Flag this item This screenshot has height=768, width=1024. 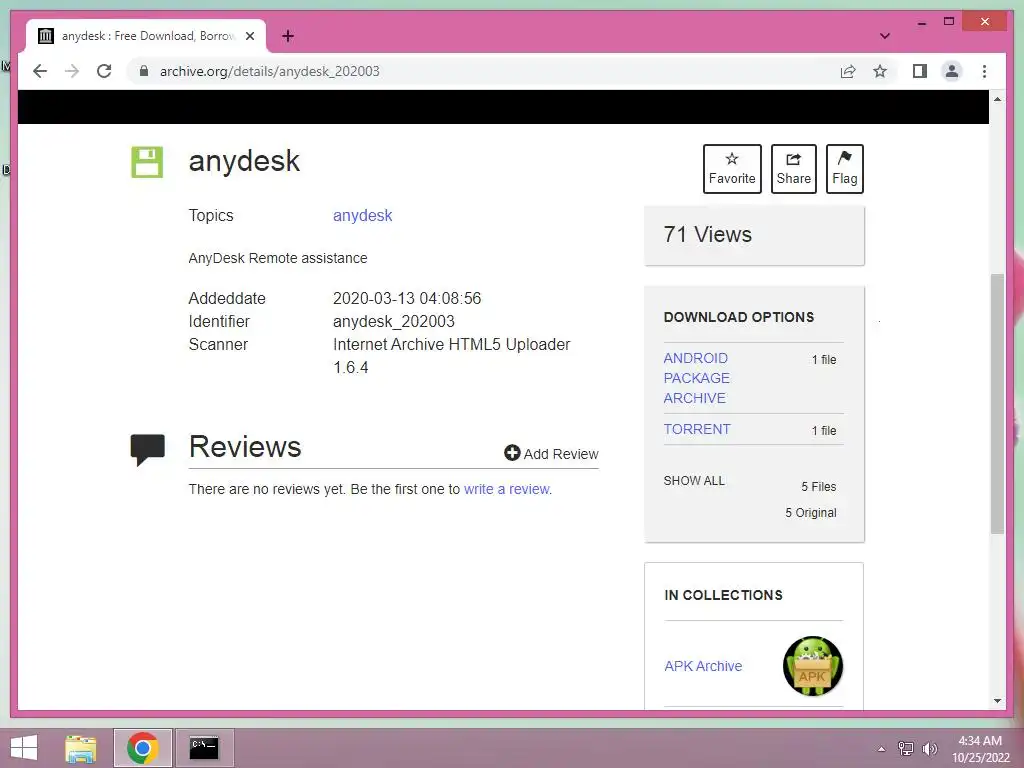click(x=844, y=168)
